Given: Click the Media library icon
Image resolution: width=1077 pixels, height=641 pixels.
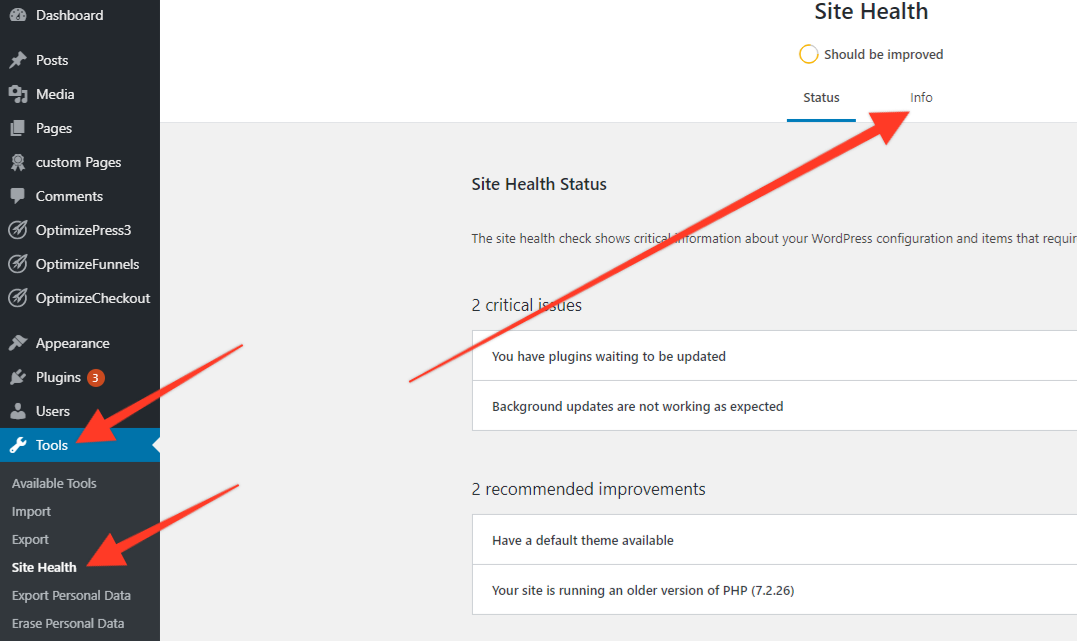Looking at the screenshot, I should click(18, 94).
